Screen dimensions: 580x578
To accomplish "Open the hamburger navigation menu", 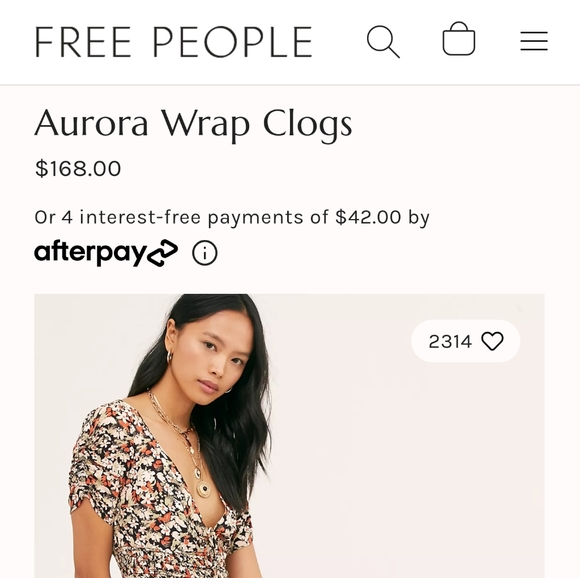I will pos(534,41).
